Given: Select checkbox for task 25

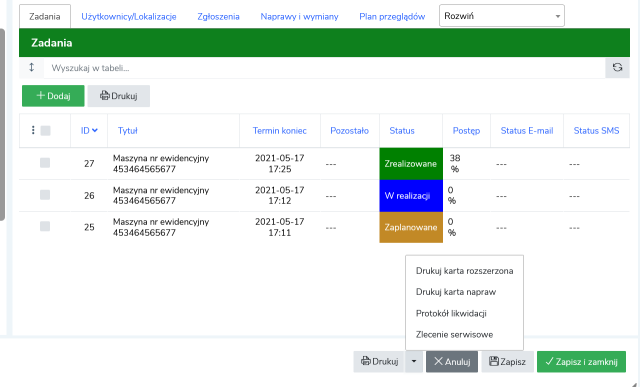Looking at the screenshot, I should pos(45,226).
